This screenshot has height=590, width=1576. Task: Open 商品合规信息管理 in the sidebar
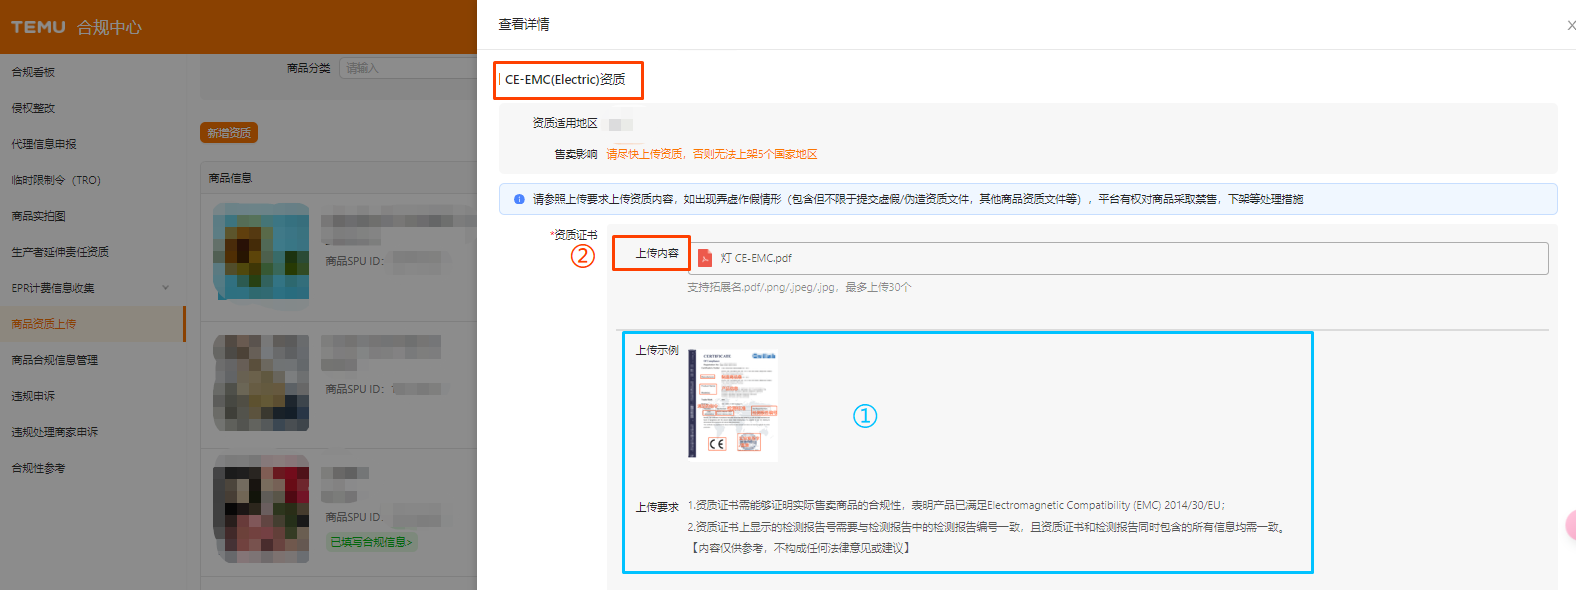pos(54,360)
